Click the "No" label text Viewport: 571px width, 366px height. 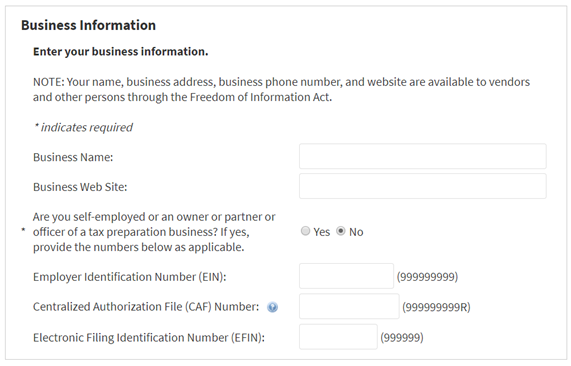(356, 232)
